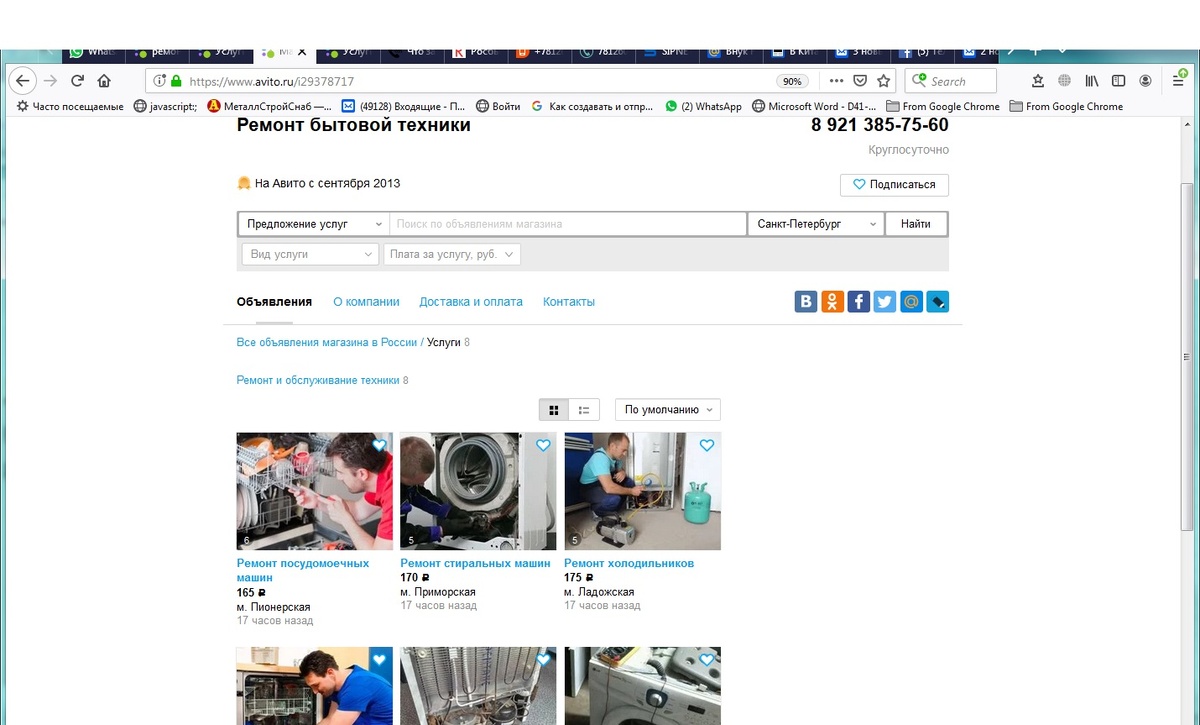Switch to the О компании tab
1200x725 pixels.
(x=366, y=302)
